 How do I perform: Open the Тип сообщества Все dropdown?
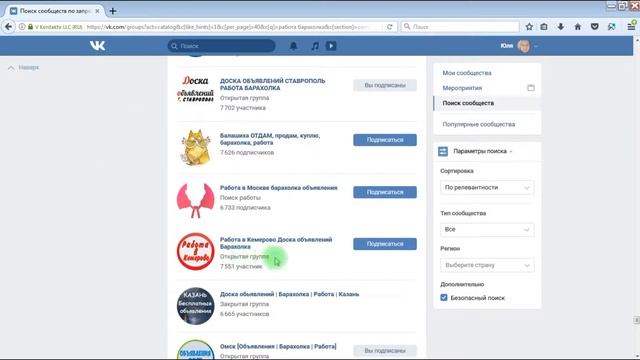pyautogui.click(x=487, y=229)
